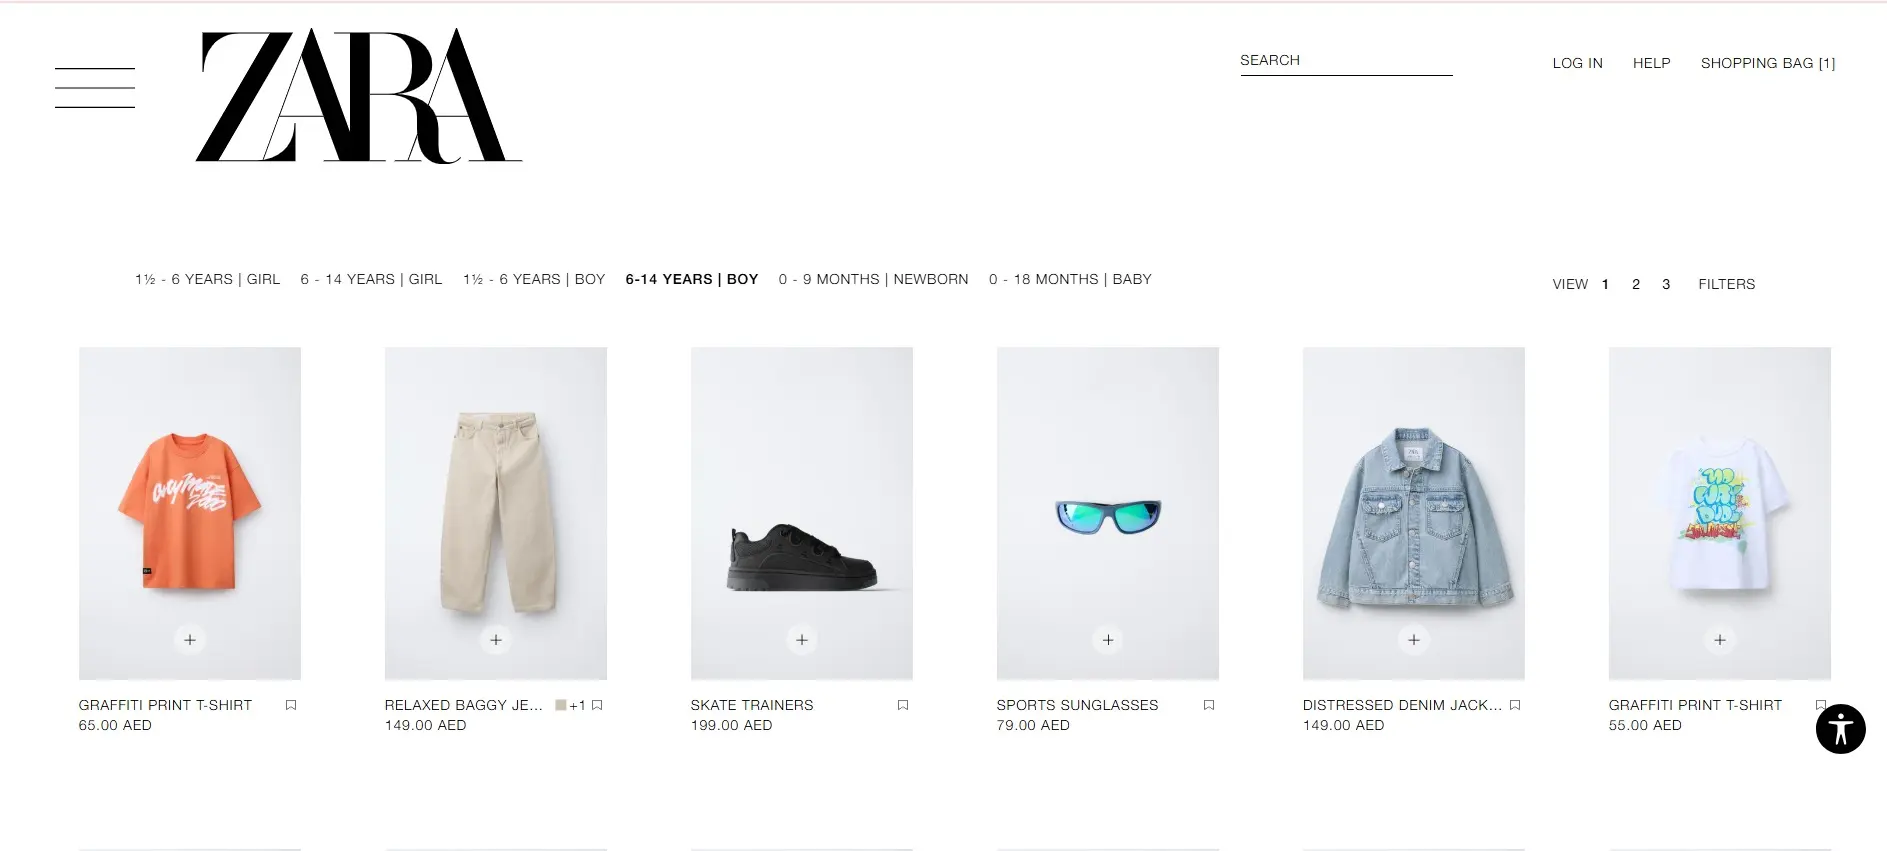Switch to view option 3

click(1666, 284)
